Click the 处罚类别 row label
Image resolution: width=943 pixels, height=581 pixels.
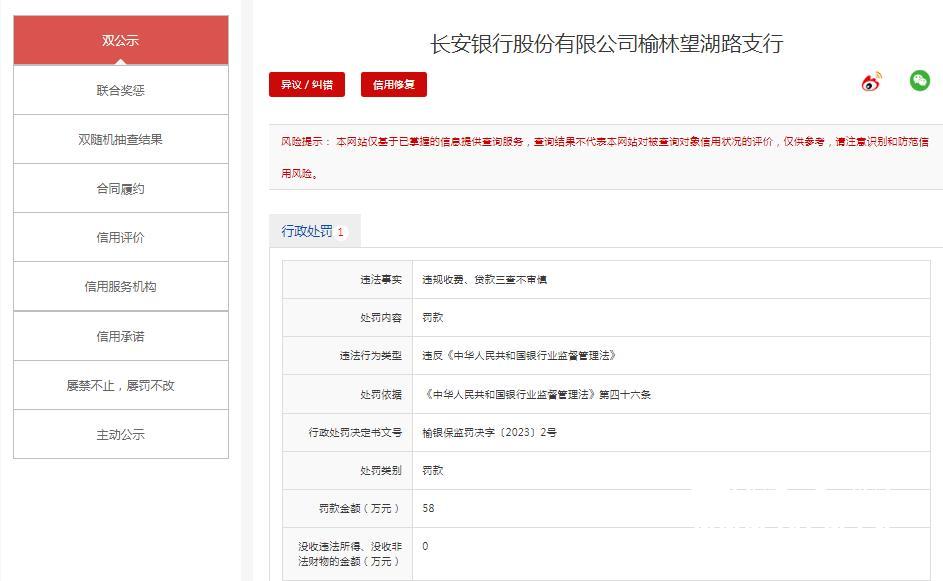tap(381, 470)
